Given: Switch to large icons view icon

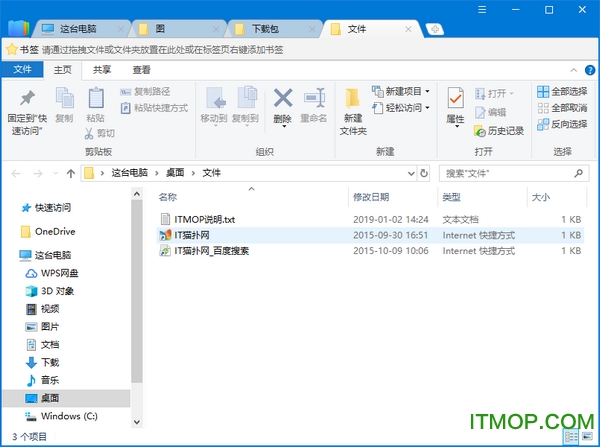Looking at the screenshot, I should coord(587,436).
